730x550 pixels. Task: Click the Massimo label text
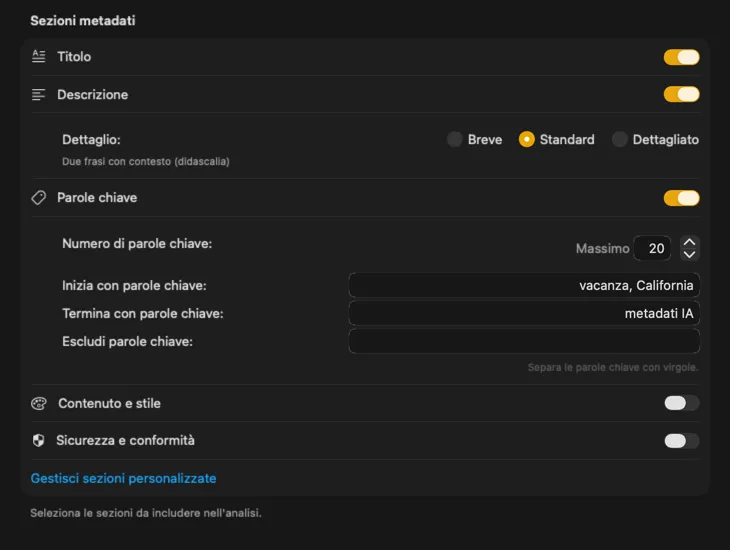602,249
